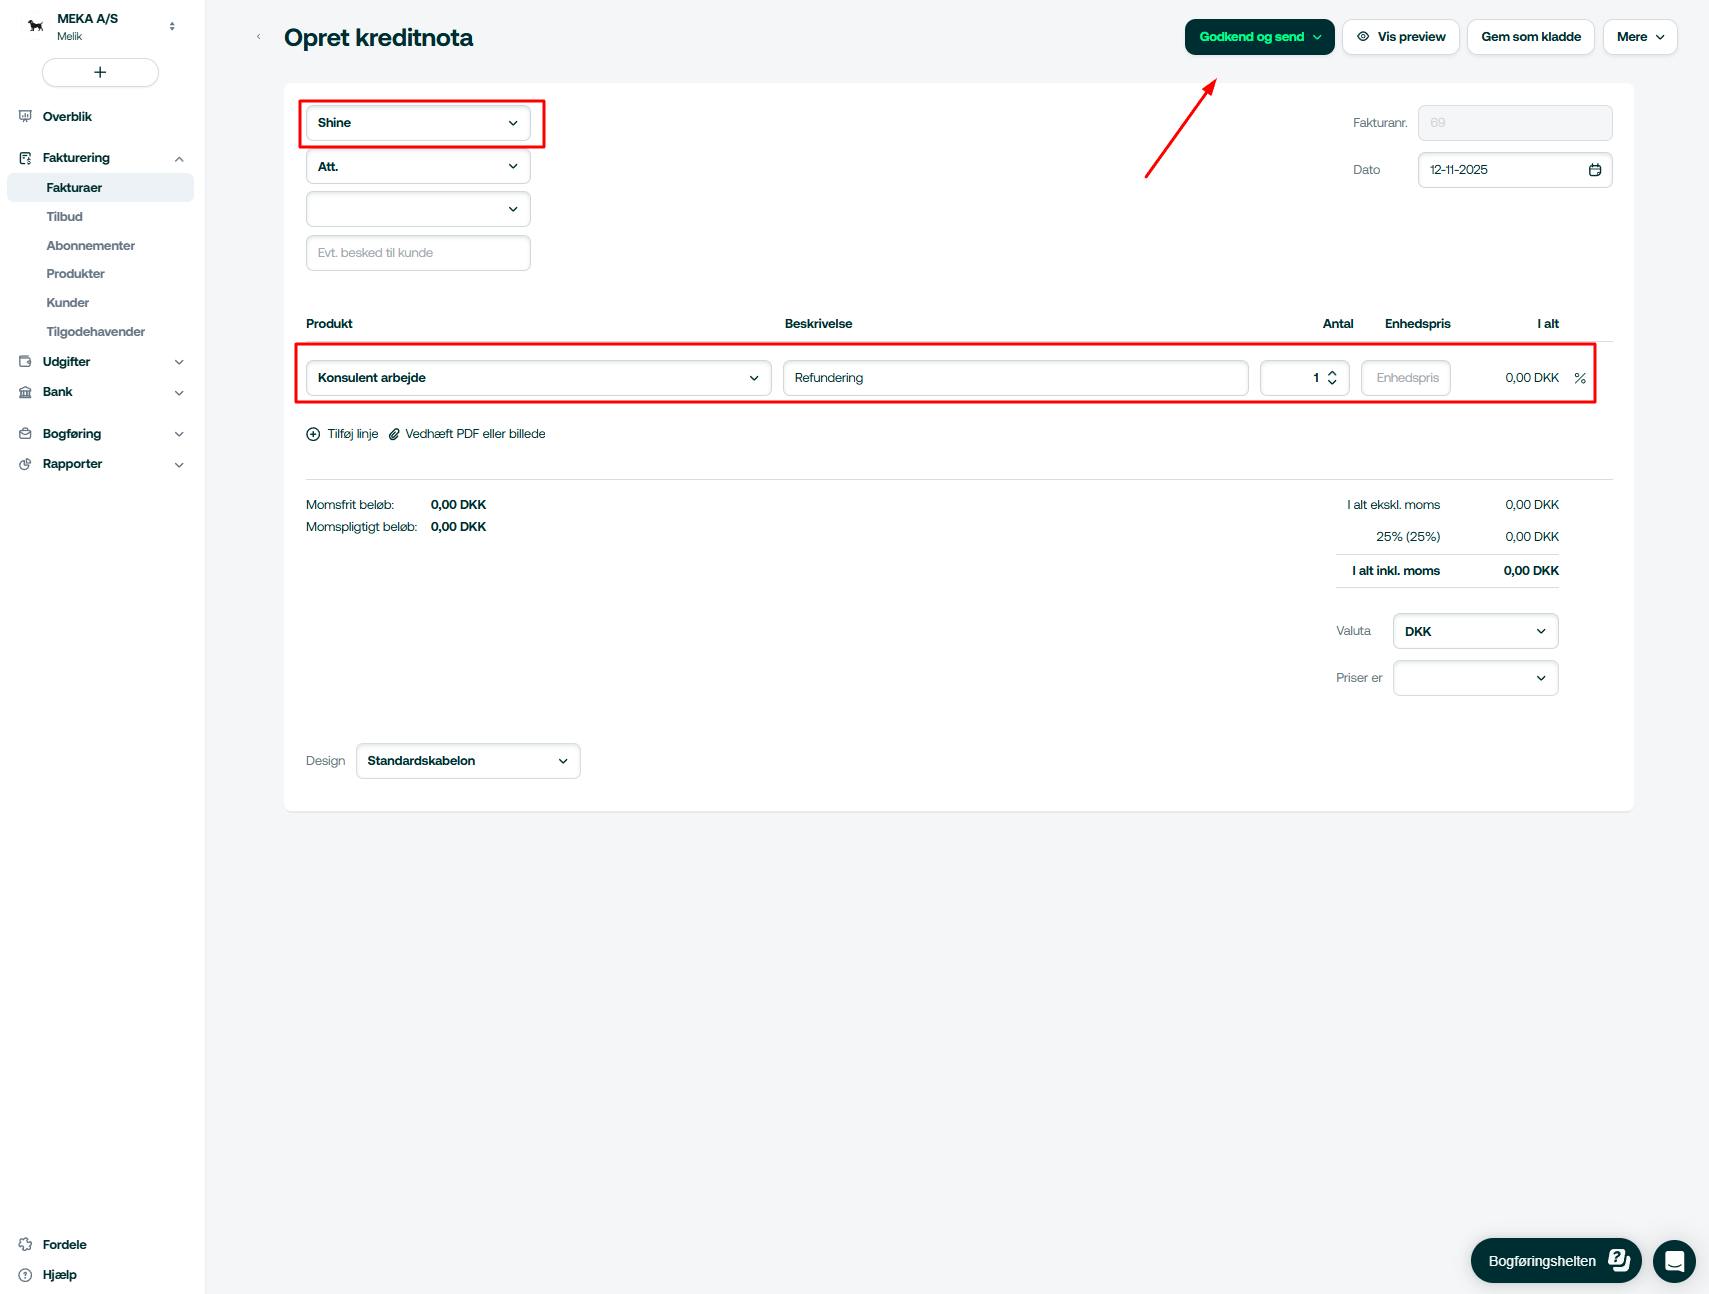Click the paperclip attach PDF icon
Screen dimensions: 1709x1294
point(394,434)
